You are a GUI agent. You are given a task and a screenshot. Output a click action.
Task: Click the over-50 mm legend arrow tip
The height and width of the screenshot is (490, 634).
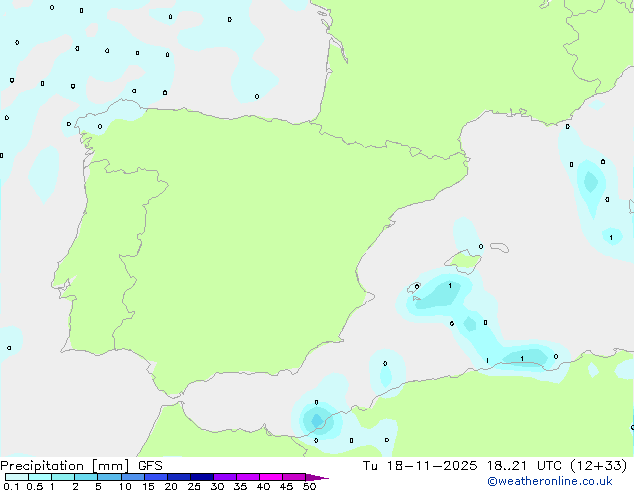click(317, 477)
